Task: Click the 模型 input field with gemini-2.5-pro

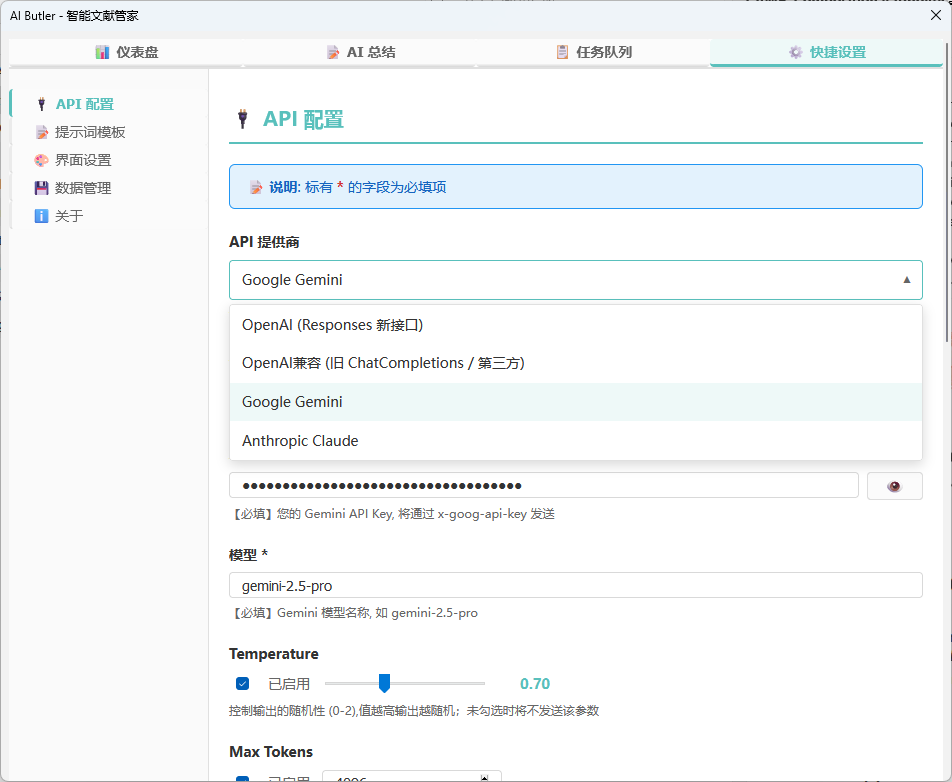Action: 575,586
